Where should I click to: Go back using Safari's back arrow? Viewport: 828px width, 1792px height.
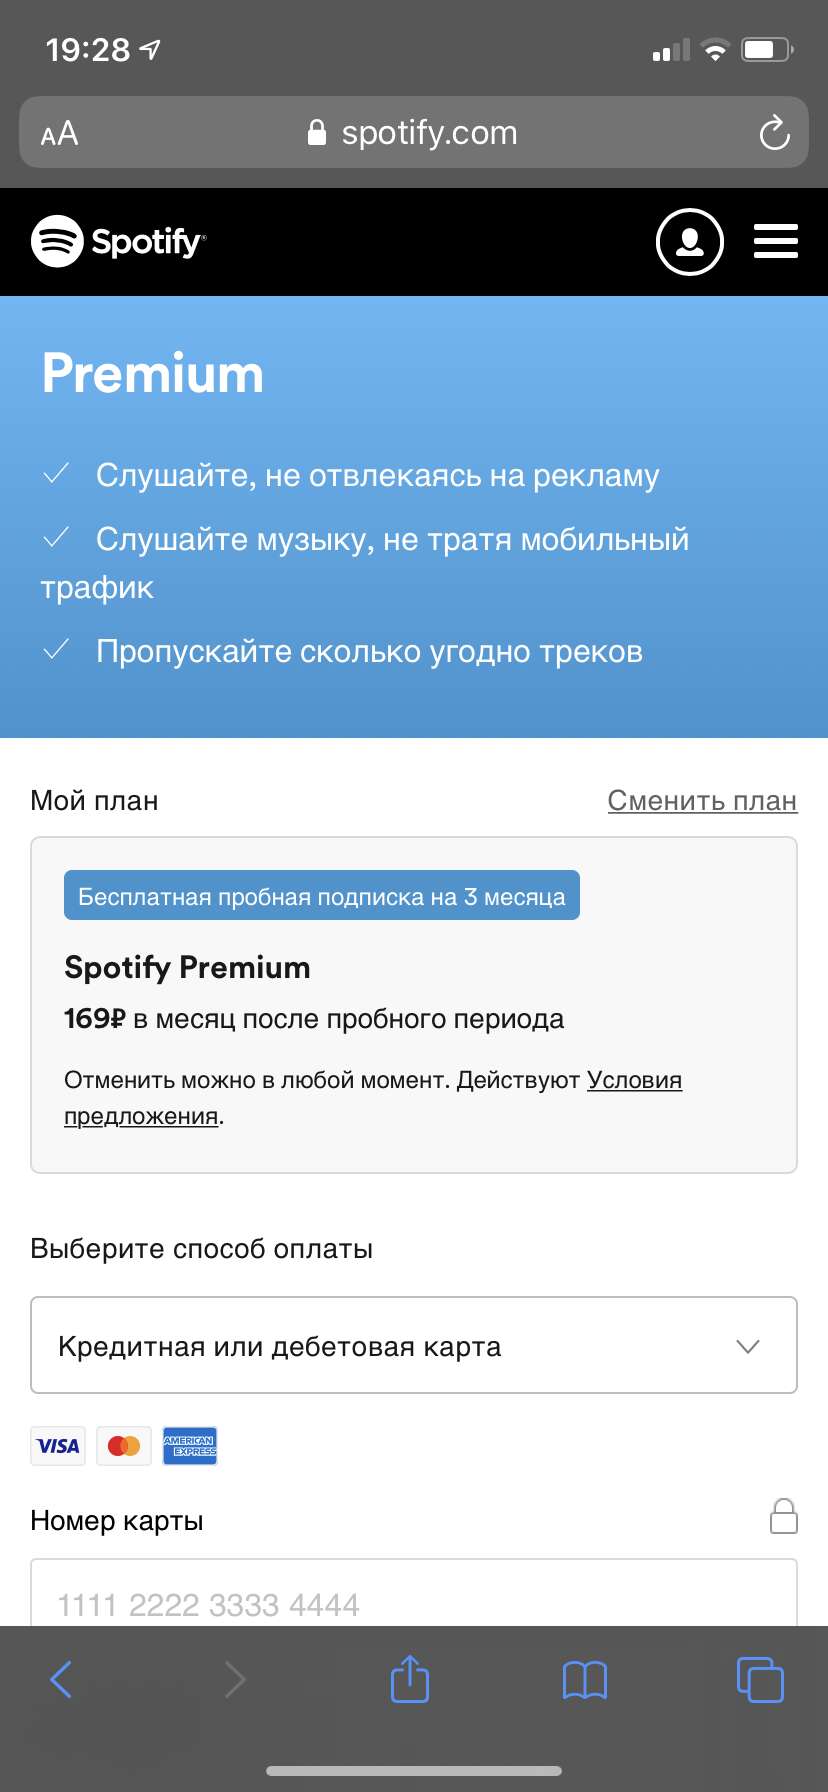pos(61,1679)
